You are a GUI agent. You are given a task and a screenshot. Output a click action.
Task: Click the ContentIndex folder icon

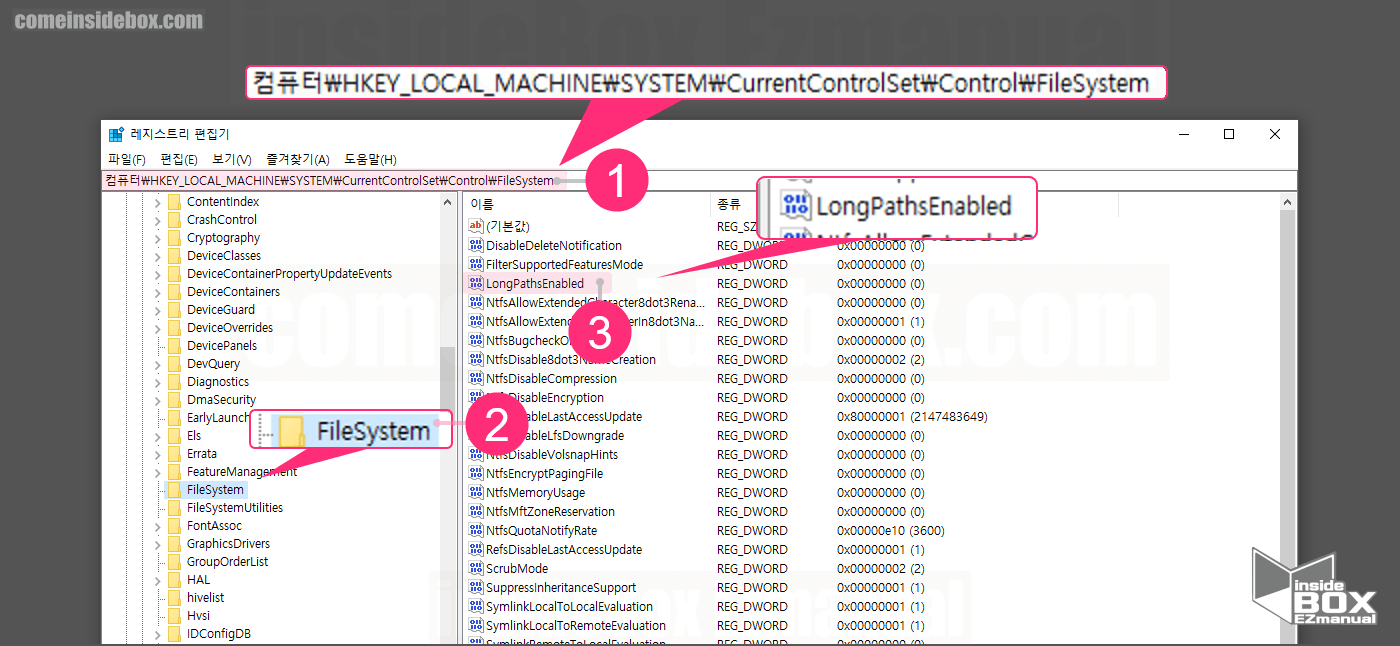174,202
